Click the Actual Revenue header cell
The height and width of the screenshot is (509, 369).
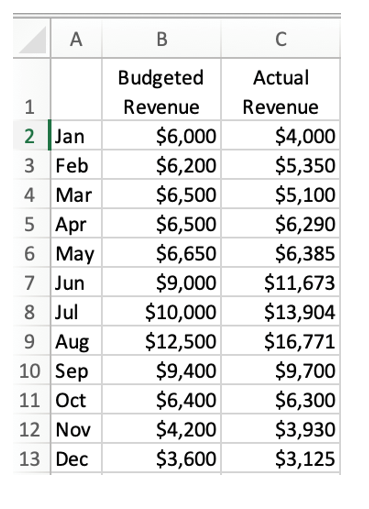pyautogui.click(x=281, y=89)
